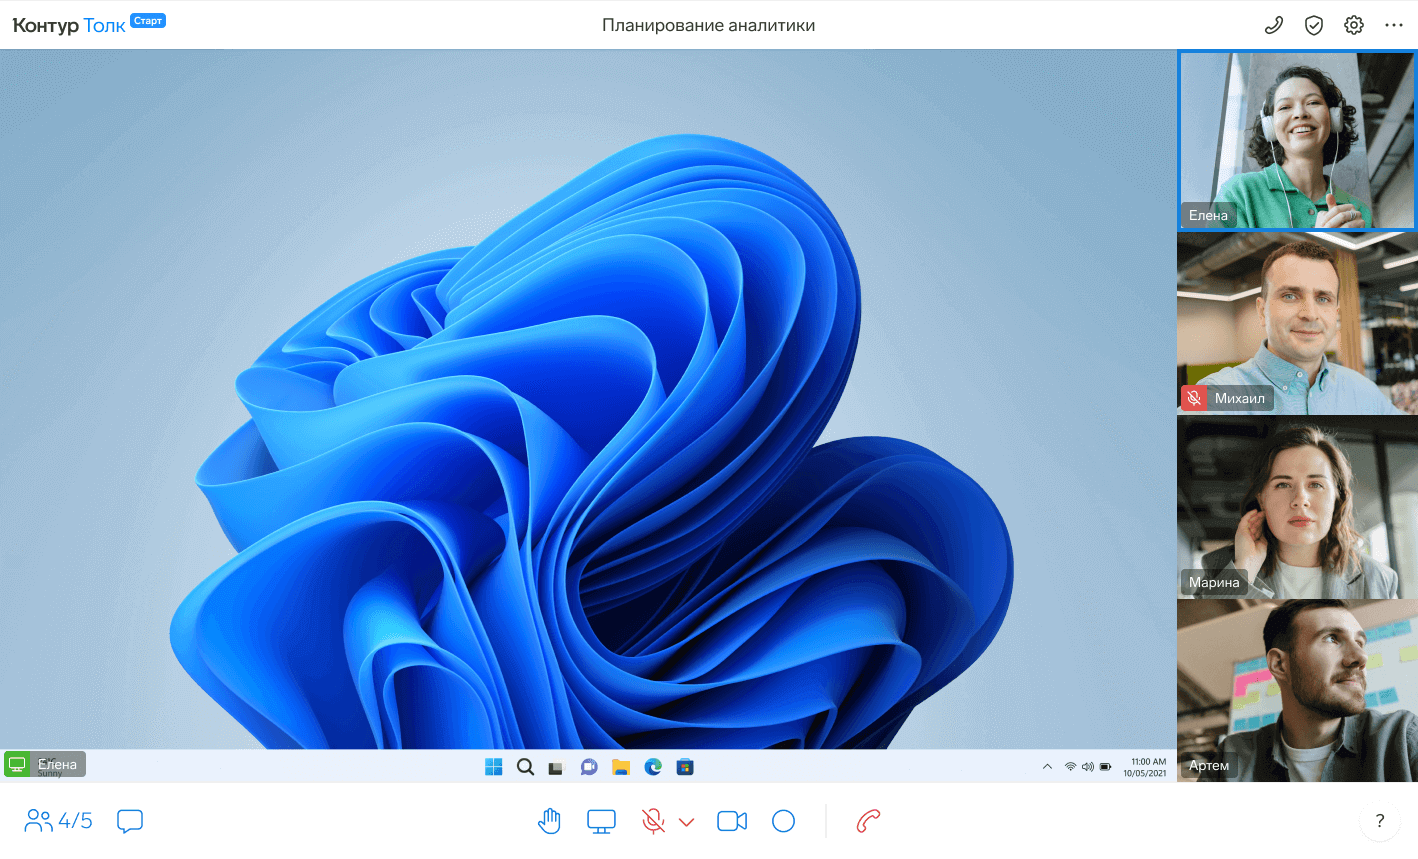Open File Explorer in shared taskbar
The width and height of the screenshot is (1418, 859).
coord(621,767)
